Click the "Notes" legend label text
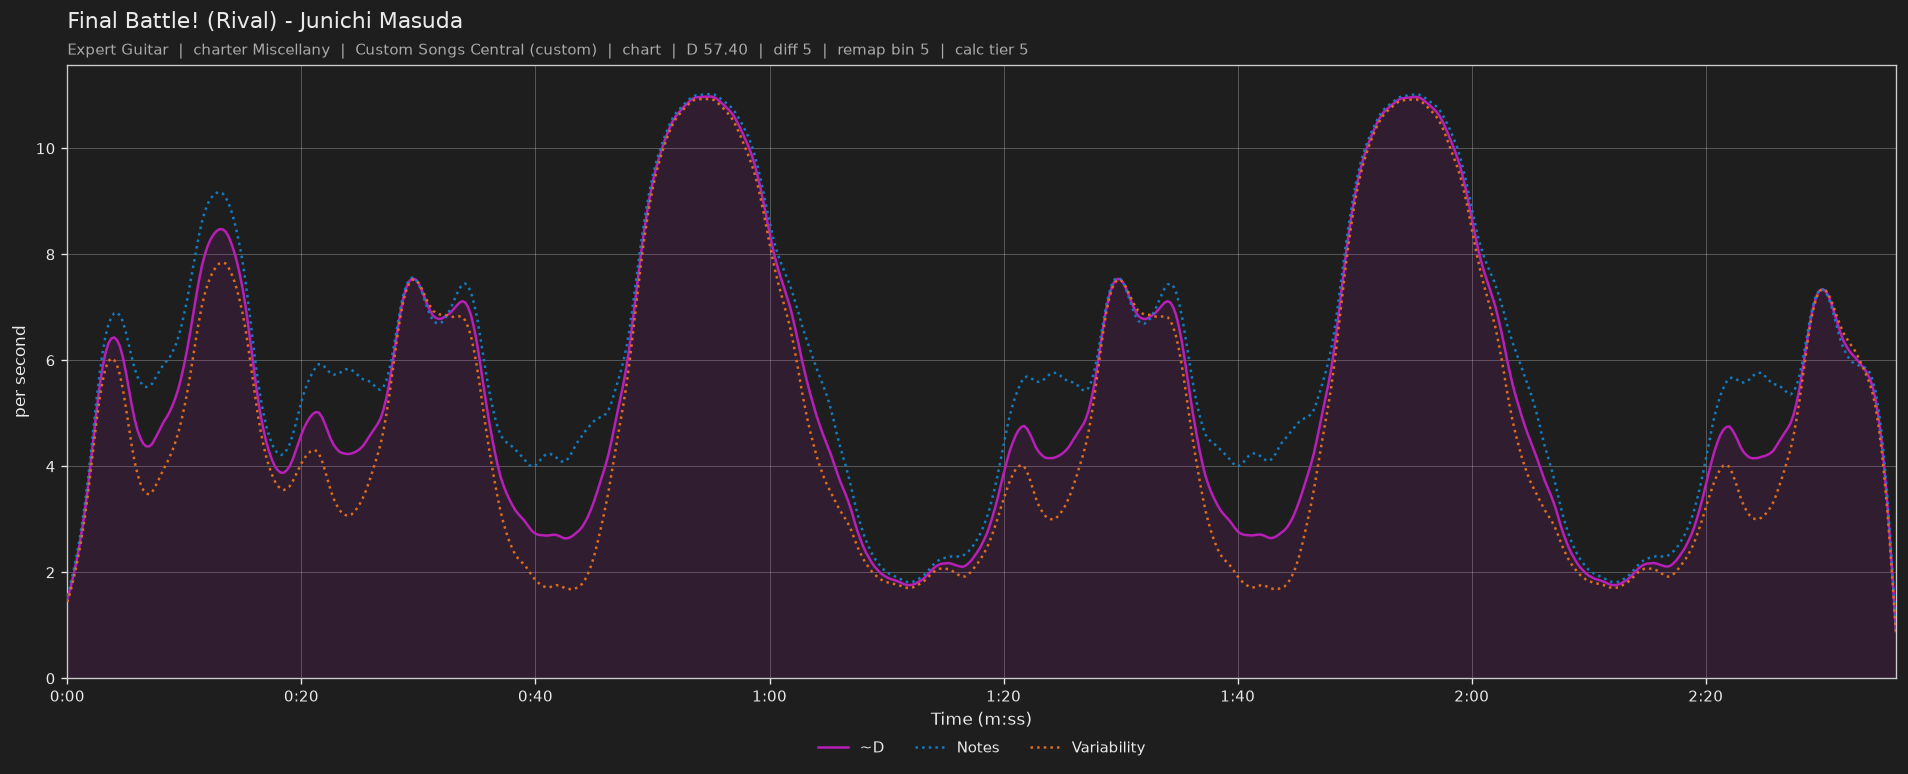 (978, 748)
